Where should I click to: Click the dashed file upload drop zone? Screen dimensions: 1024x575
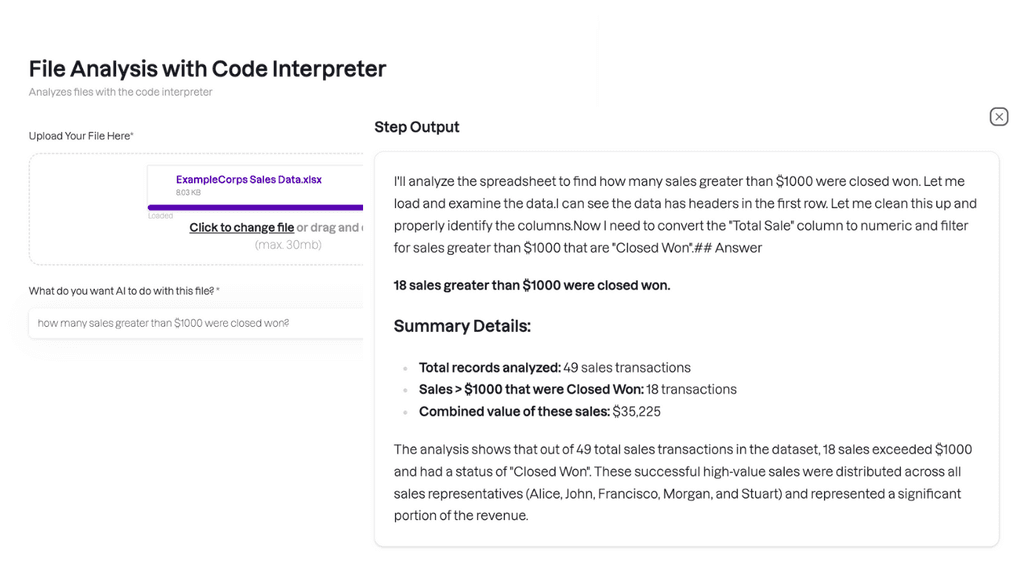pyautogui.click(x=196, y=209)
